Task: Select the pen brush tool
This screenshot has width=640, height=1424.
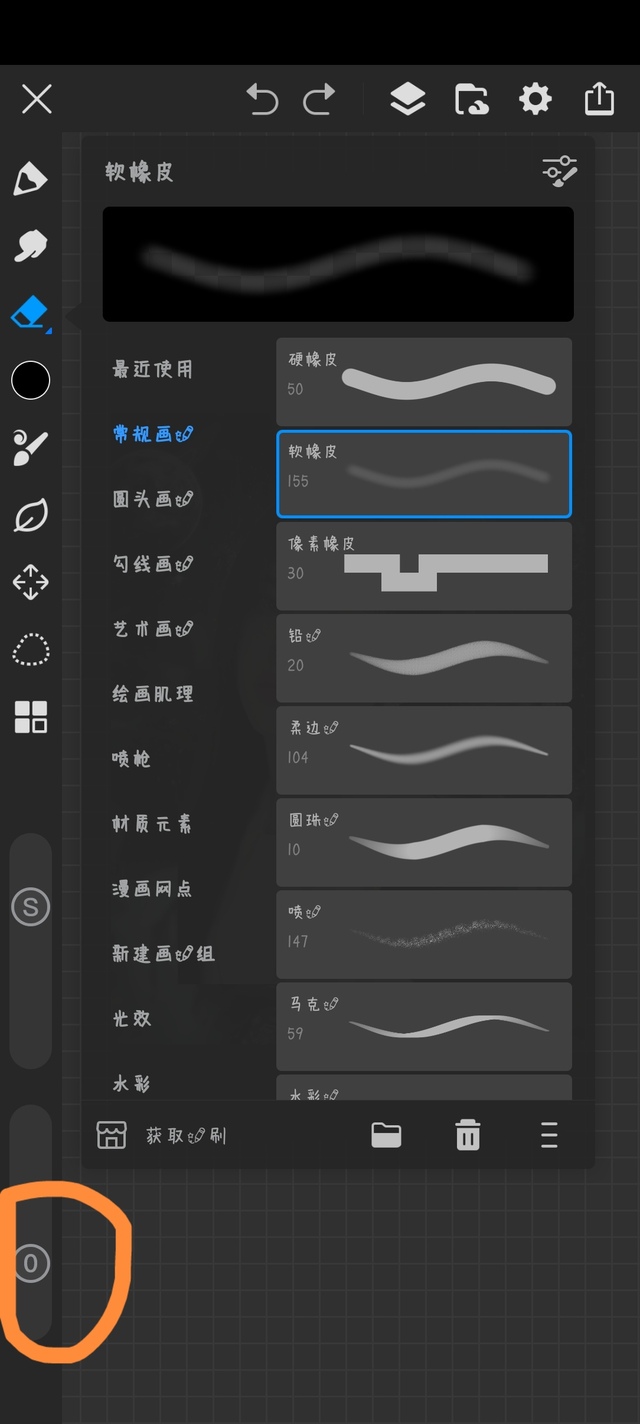Action: [x=30, y=179]
